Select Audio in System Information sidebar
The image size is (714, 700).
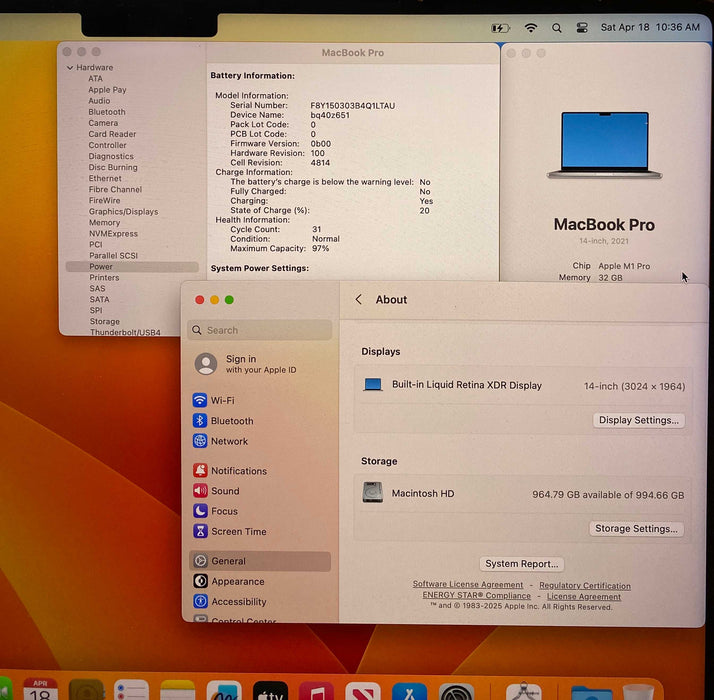click(x=99, y=101)
